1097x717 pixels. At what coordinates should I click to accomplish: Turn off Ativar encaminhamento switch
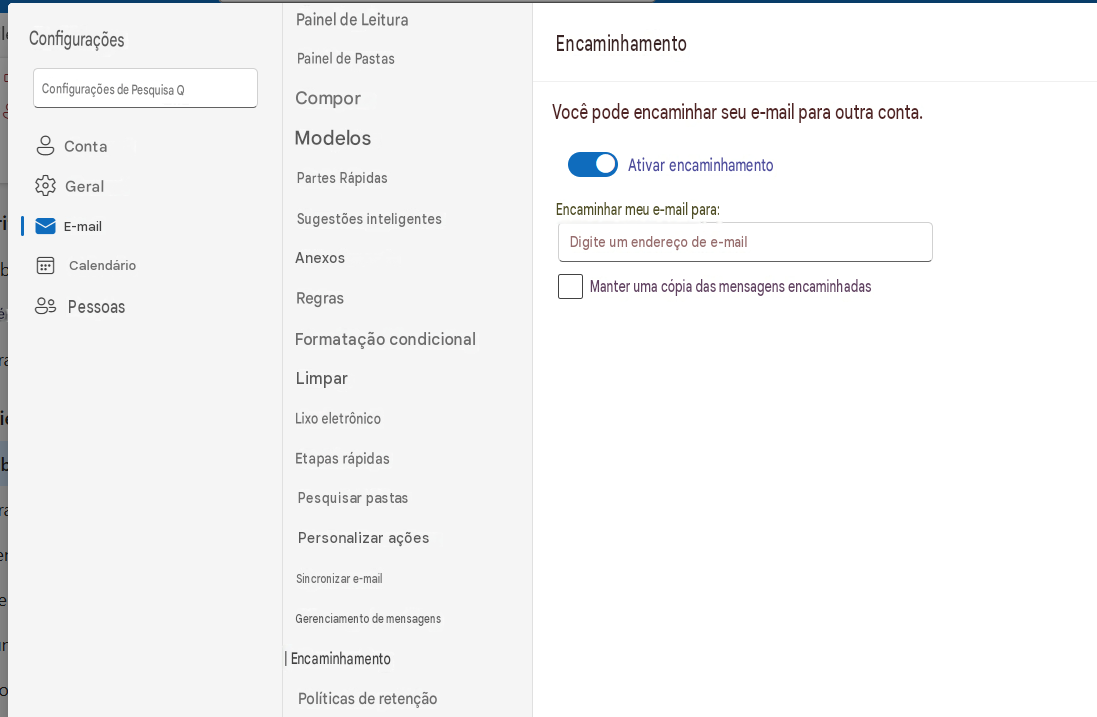593,164
